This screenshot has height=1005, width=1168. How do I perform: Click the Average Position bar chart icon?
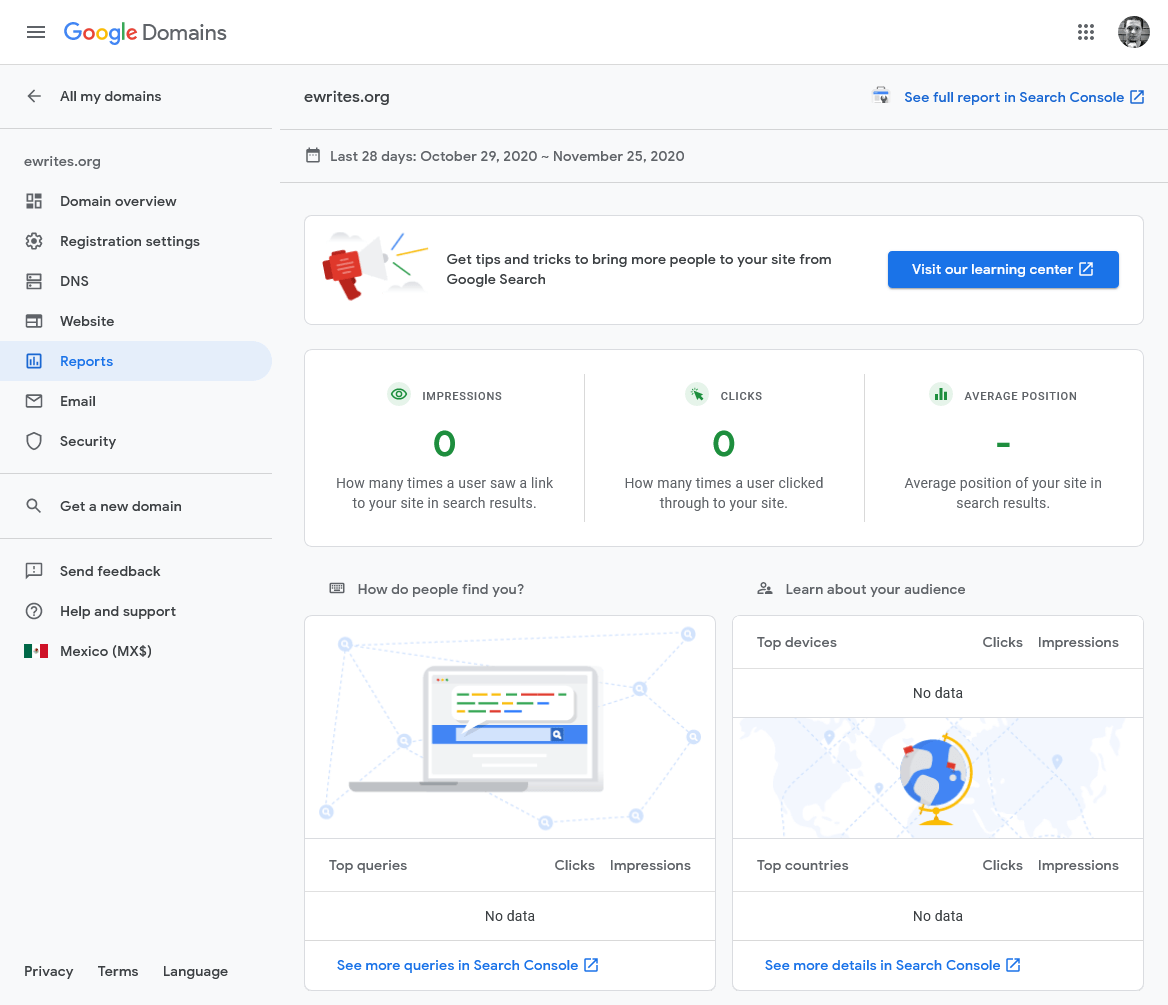click(941, 394)
